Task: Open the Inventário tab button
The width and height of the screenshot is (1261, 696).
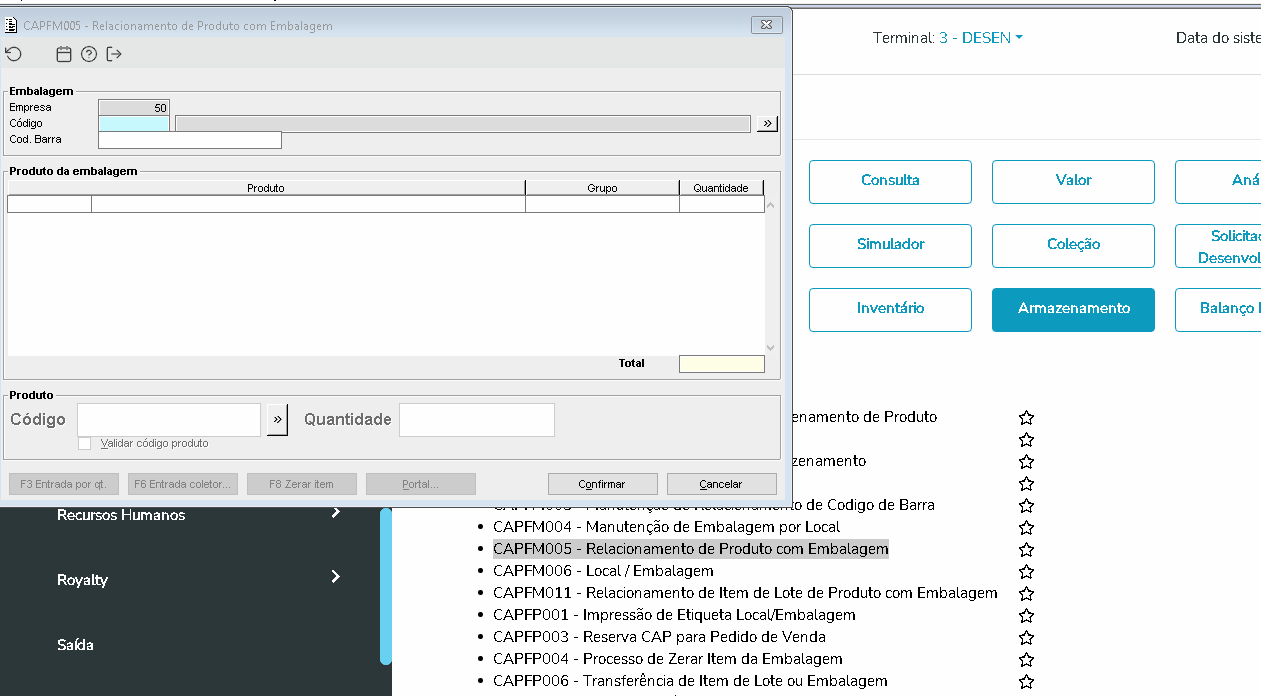Action: click(890, 309)
